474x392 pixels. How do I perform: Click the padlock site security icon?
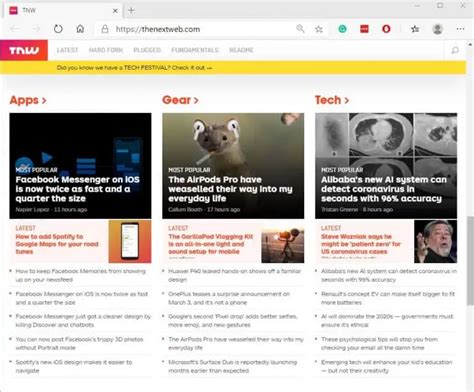pos(105,29)
